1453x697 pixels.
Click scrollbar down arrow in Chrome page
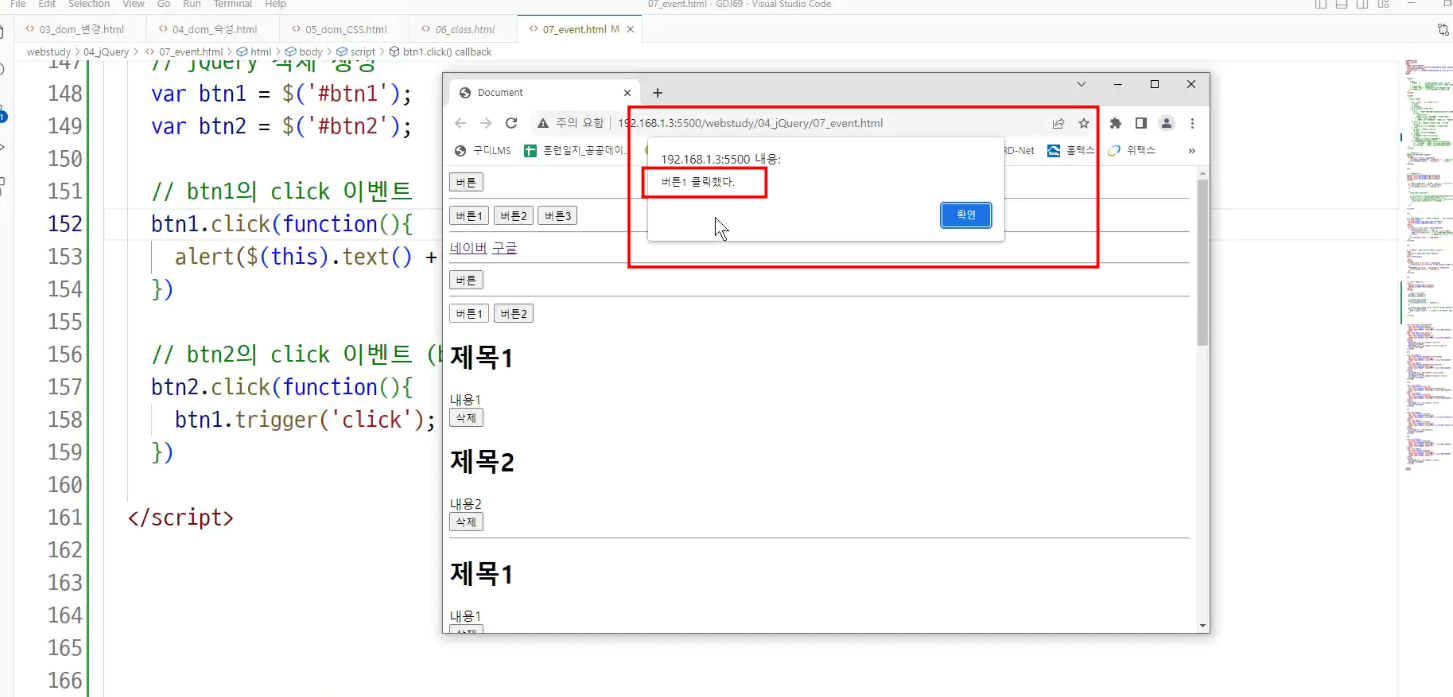pos(1202,625)
